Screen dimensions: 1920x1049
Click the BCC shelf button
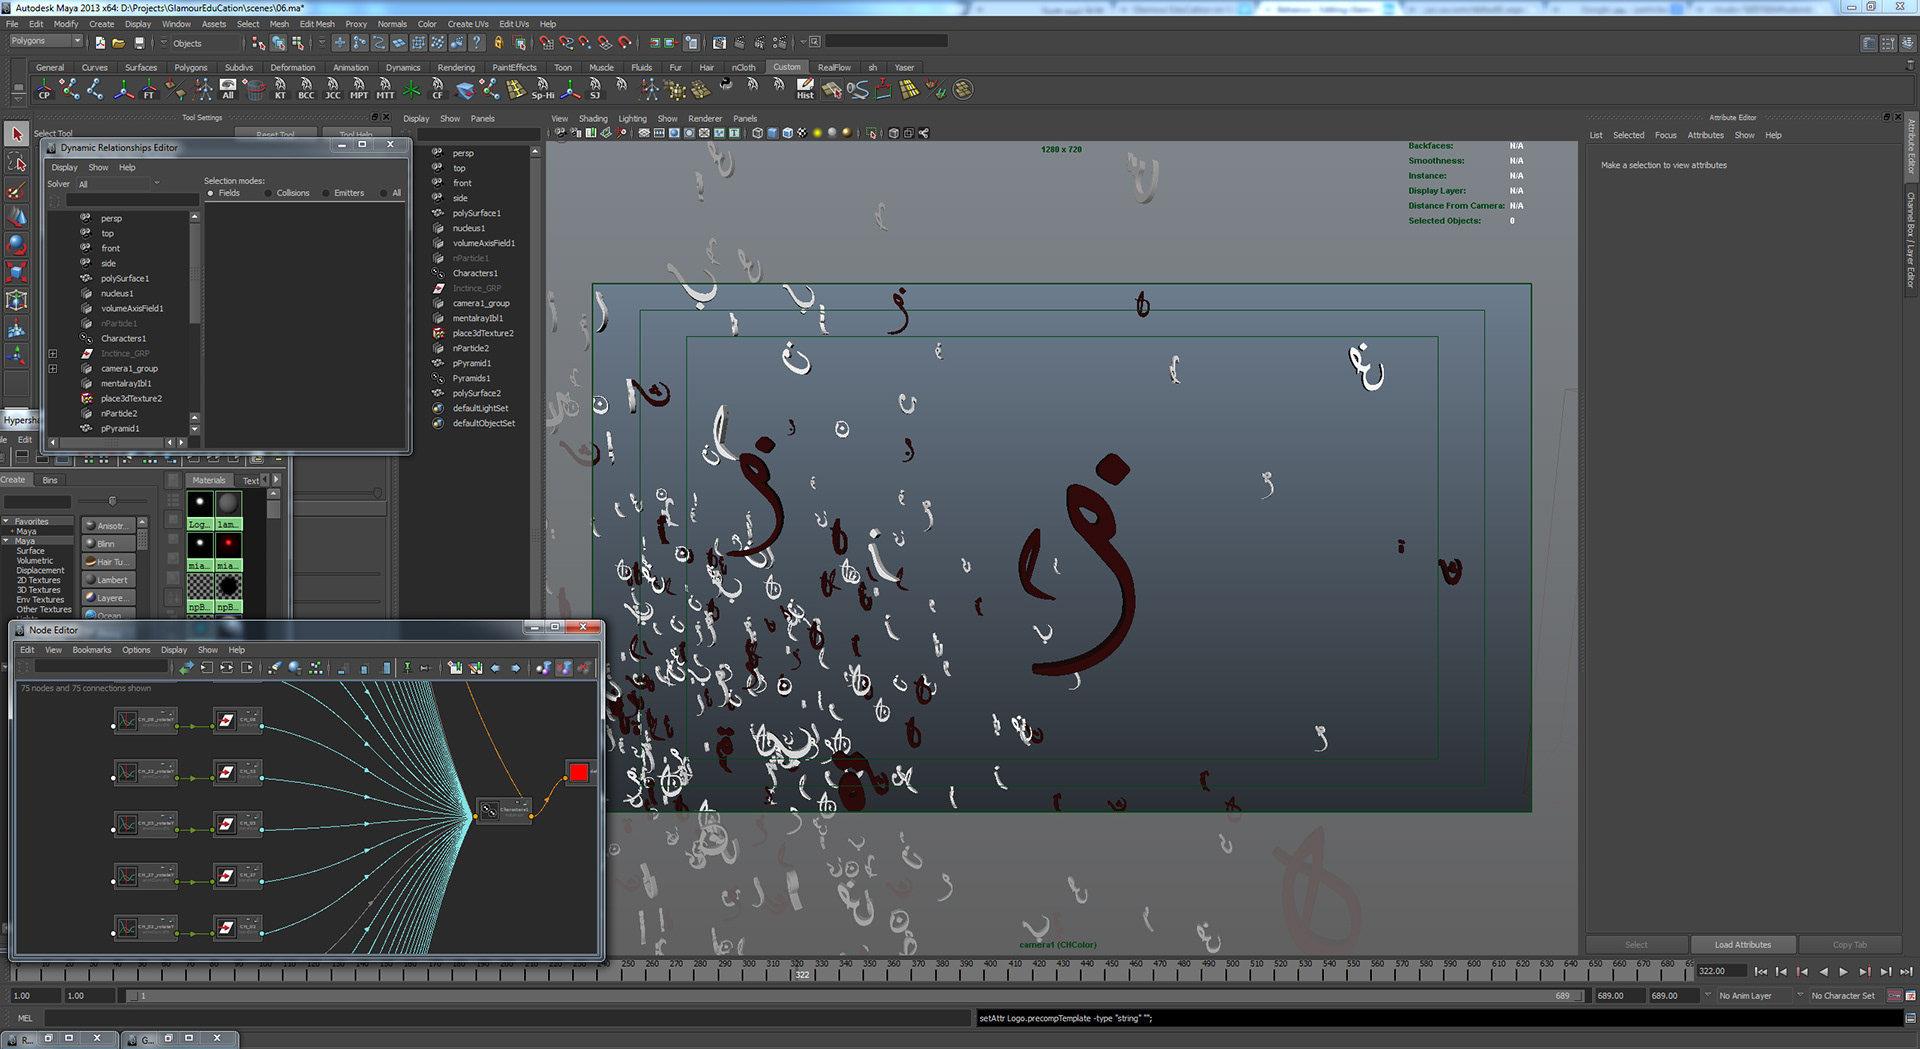coord(306,90)
